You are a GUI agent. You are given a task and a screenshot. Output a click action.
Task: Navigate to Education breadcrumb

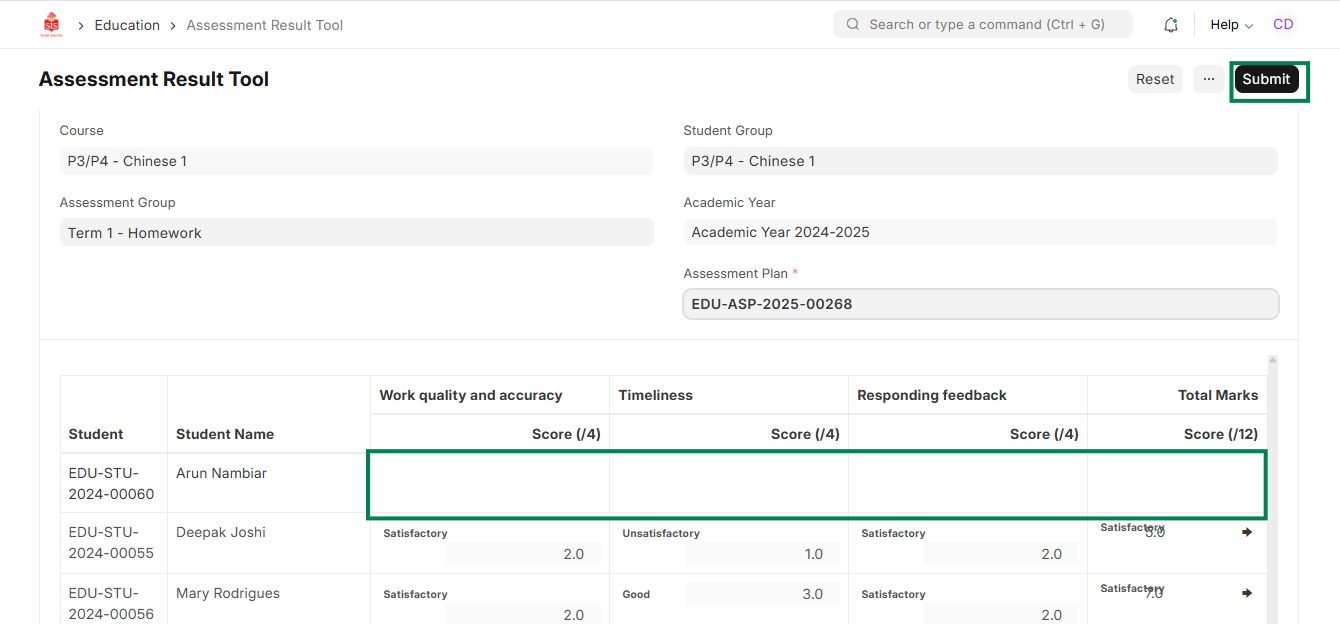pyautogui.click(x=127, y=25)
